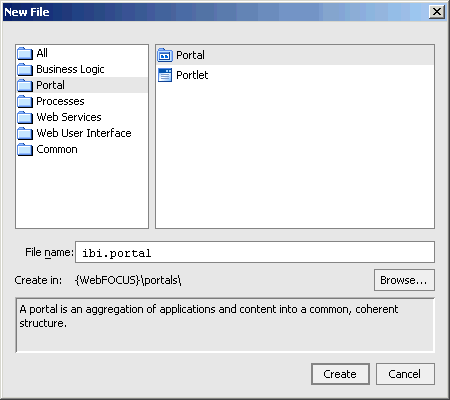Select the Business Logic category label
This screenshot has height=400, width=450.
click(70, 69)
